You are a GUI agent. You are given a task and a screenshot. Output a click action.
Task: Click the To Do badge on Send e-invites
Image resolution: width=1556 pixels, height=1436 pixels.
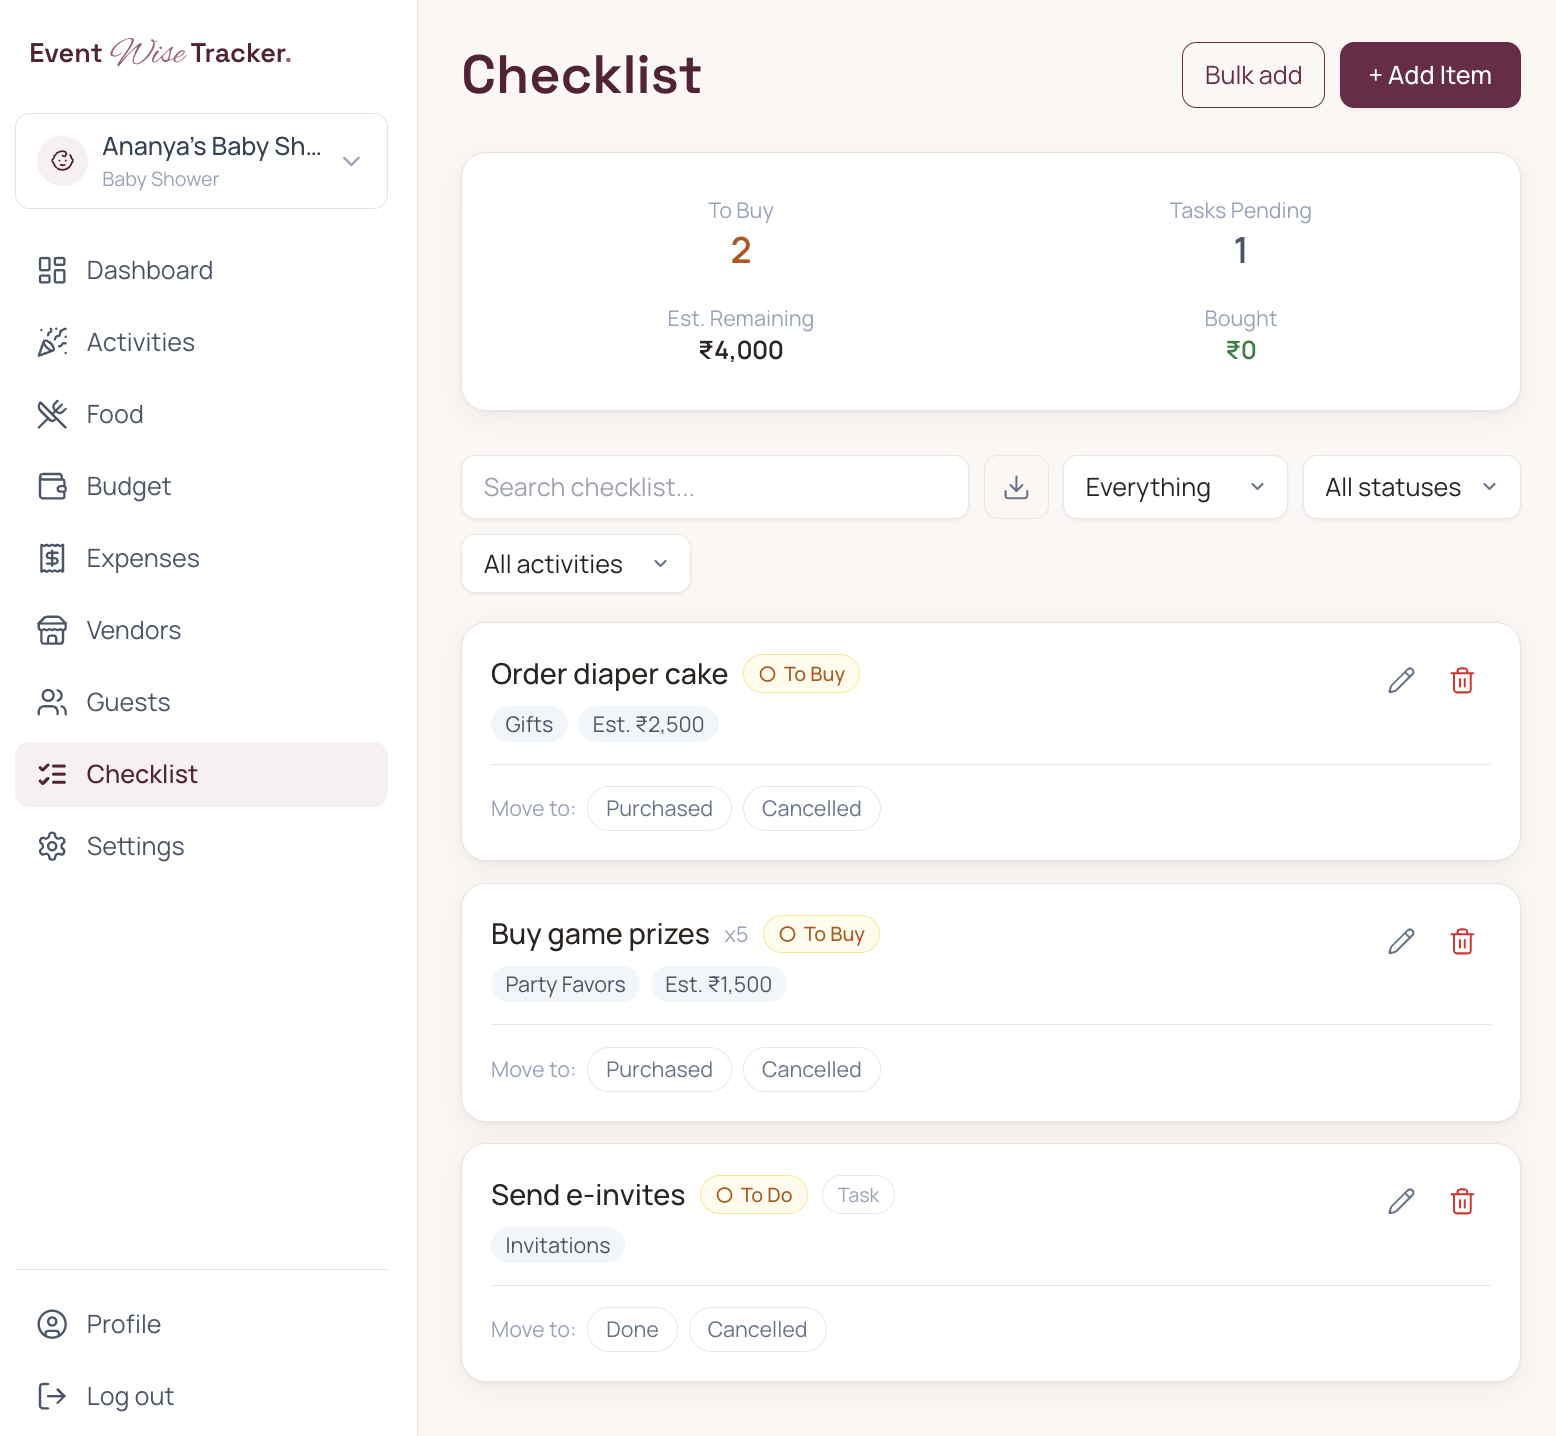(754, 1195)
